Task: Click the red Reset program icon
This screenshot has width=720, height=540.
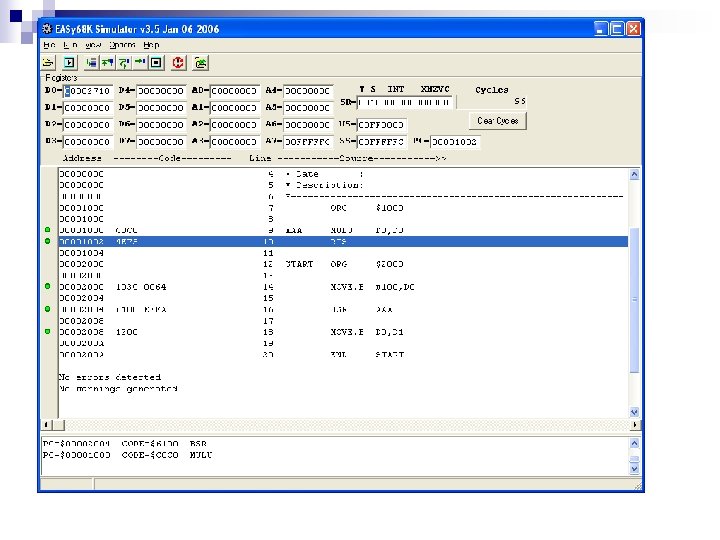Action: click(178, 62)
